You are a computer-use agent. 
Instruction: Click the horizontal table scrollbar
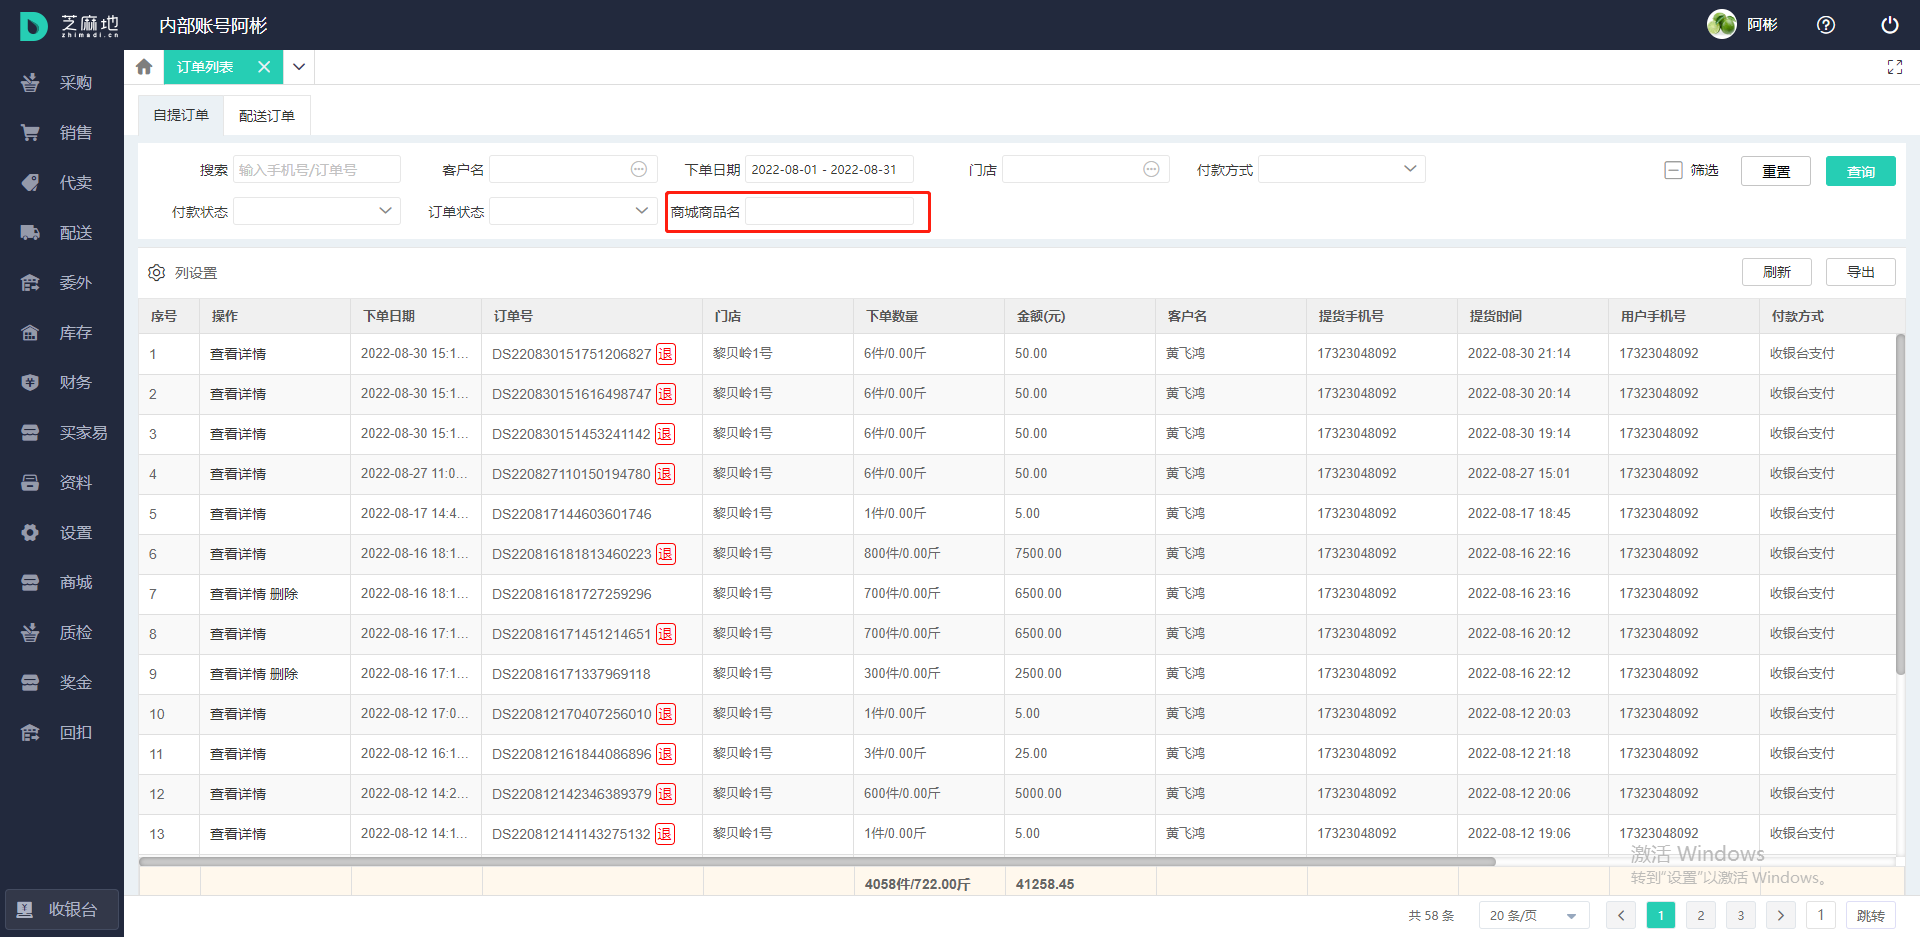(x=817, y=861)
